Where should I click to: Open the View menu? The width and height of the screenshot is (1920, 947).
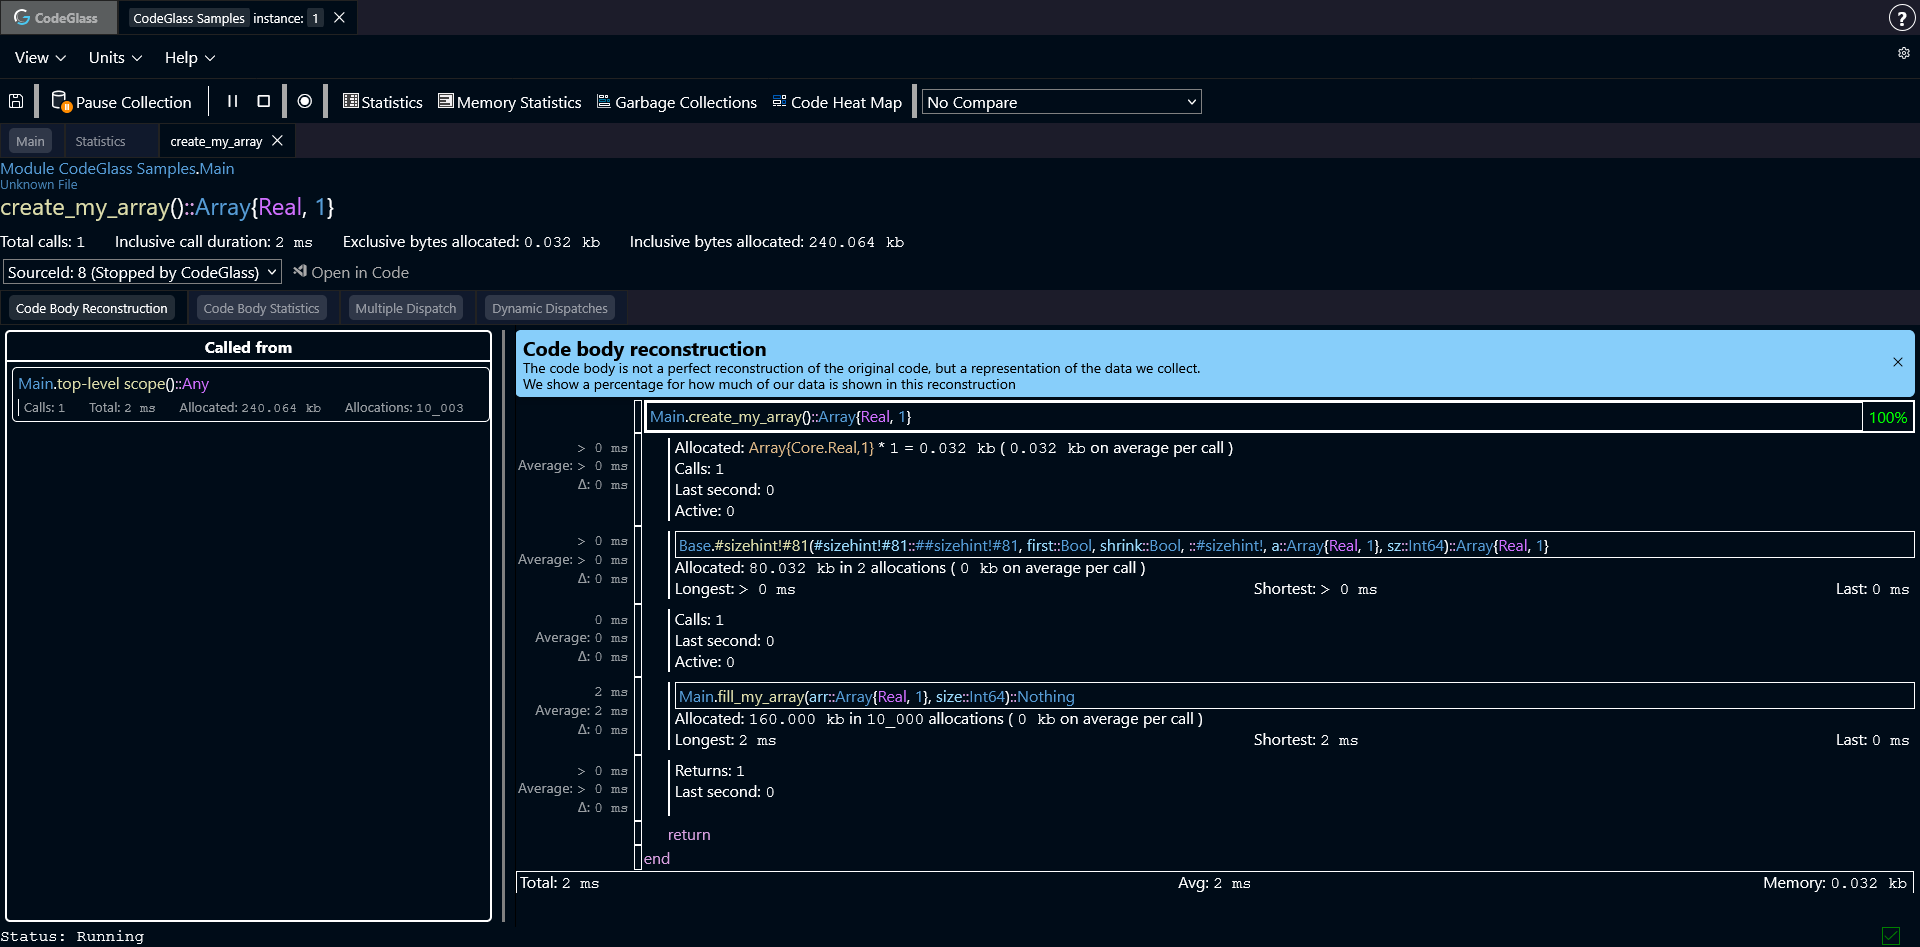point(32,57)
